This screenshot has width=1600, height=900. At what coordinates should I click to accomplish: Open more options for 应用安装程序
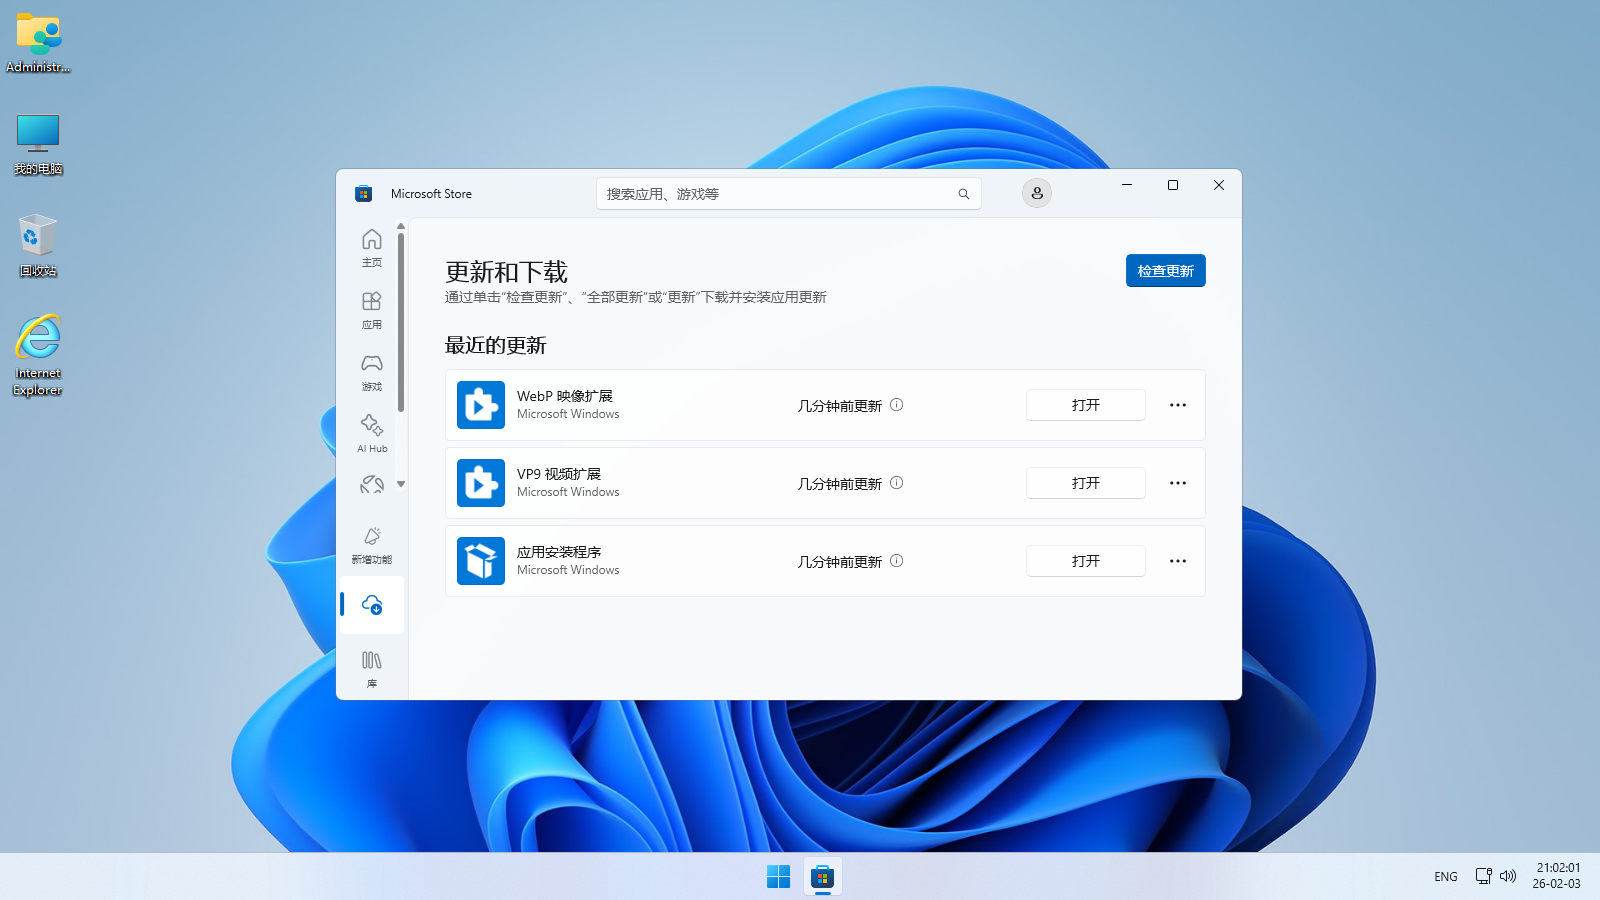1178,561
